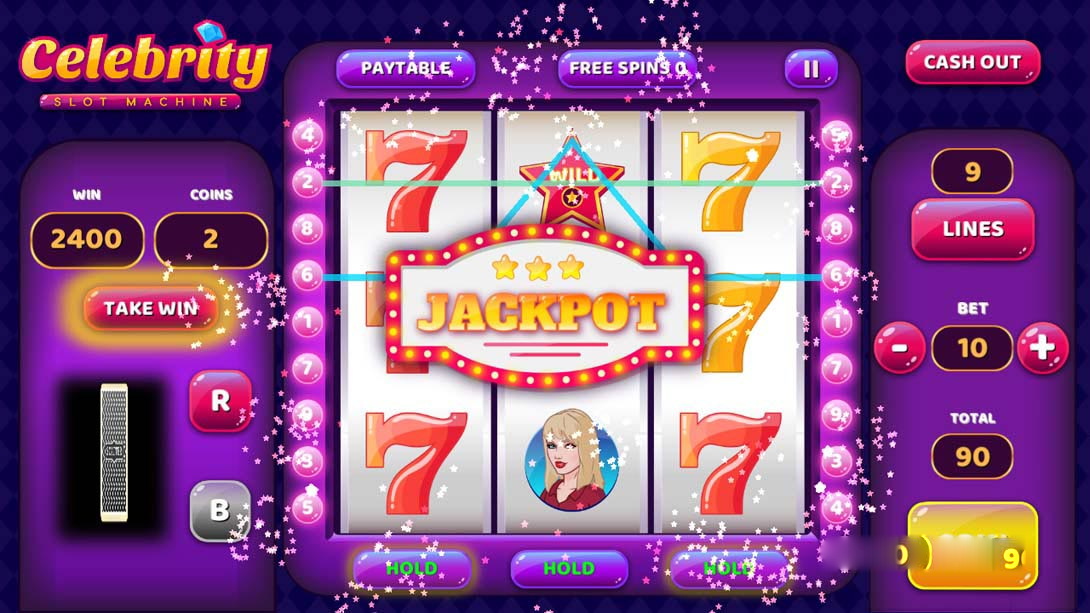Click the CASH OUT button

click(x=973, y=62)
